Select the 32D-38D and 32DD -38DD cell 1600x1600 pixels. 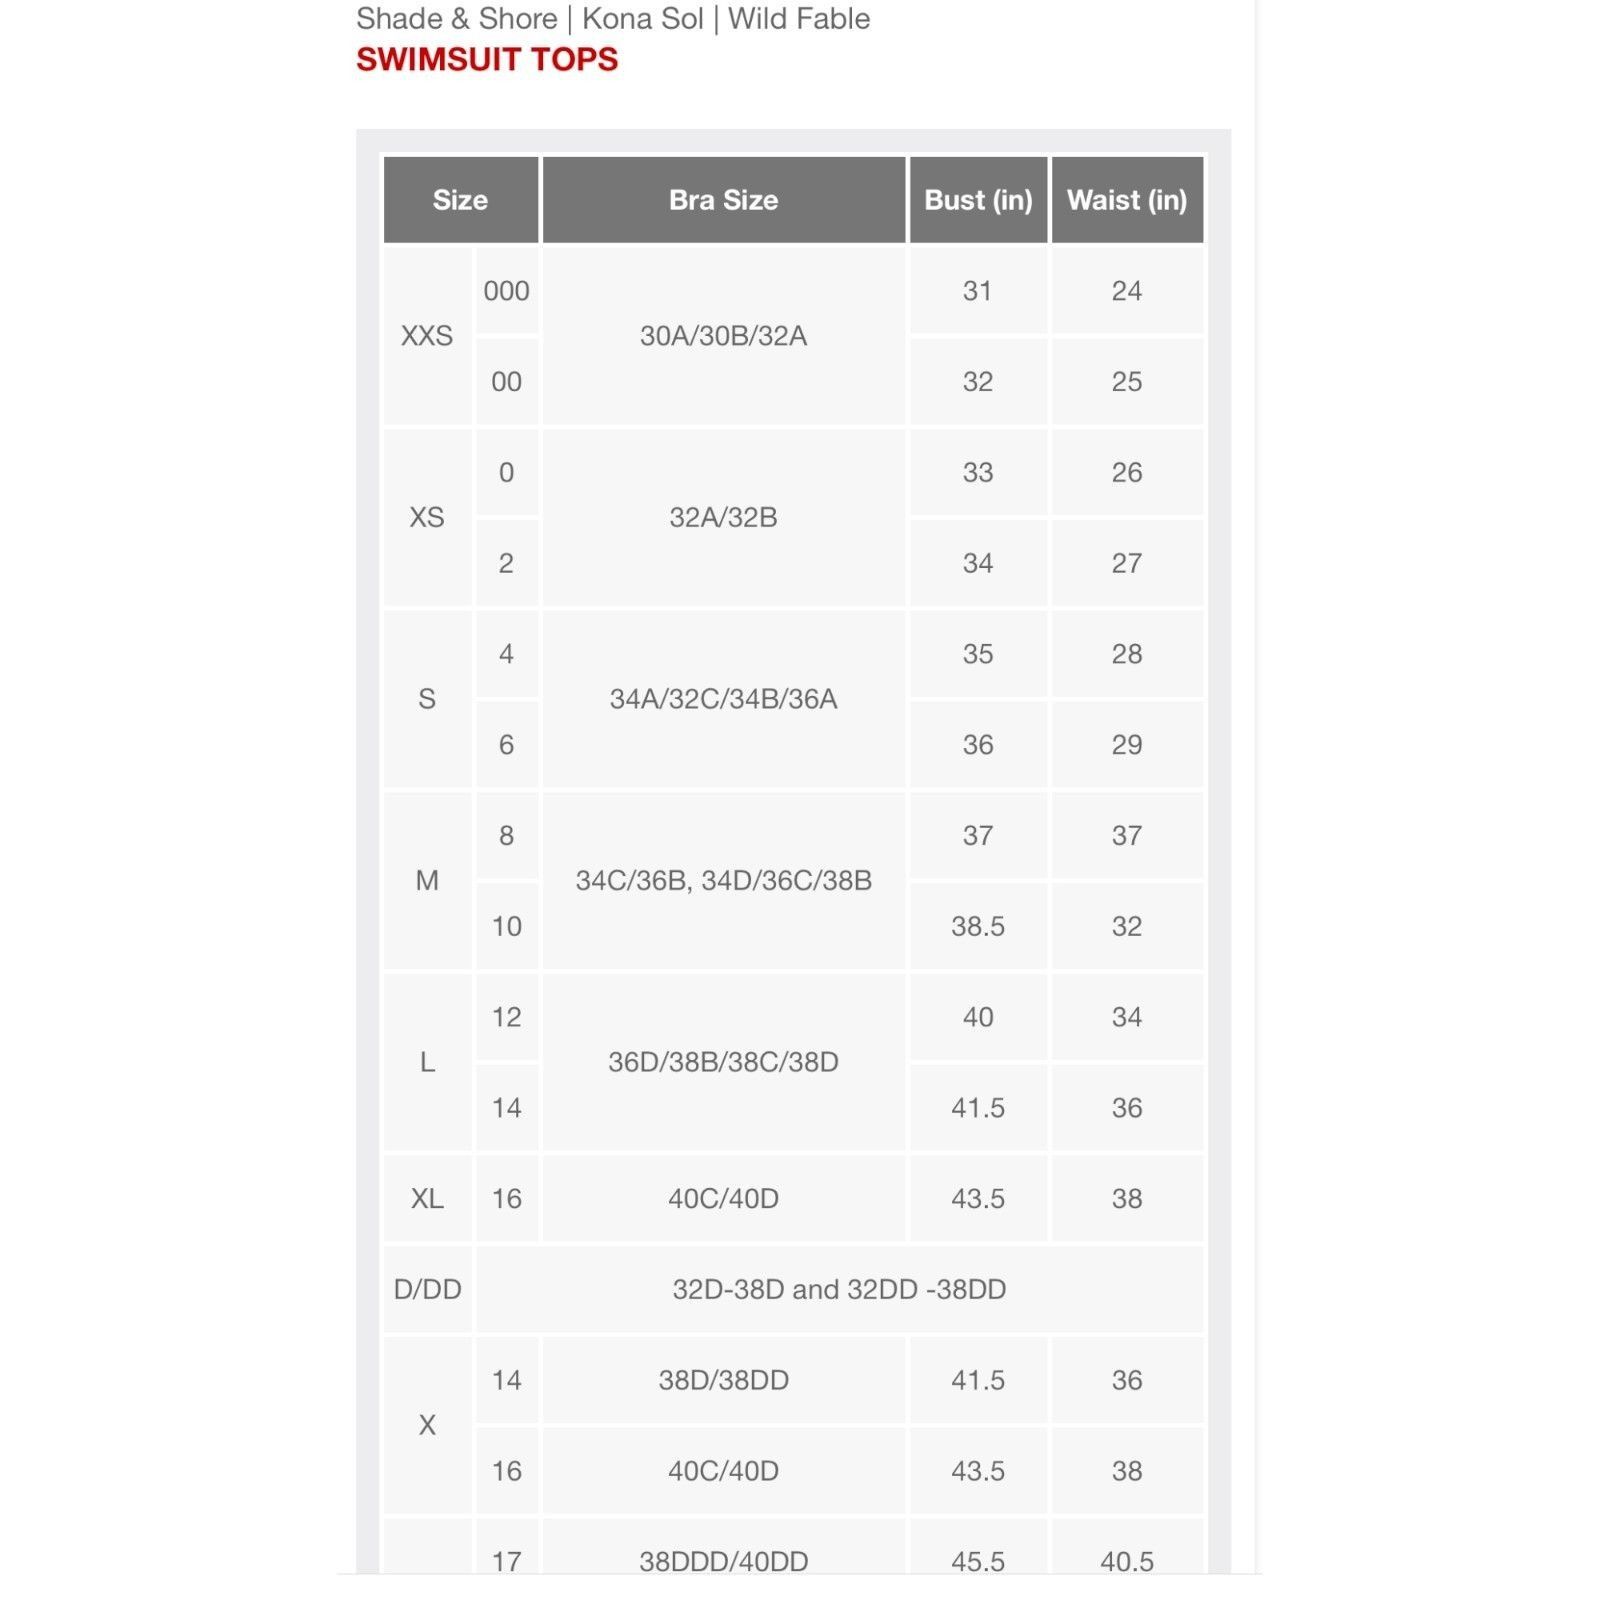[839, 1289]
